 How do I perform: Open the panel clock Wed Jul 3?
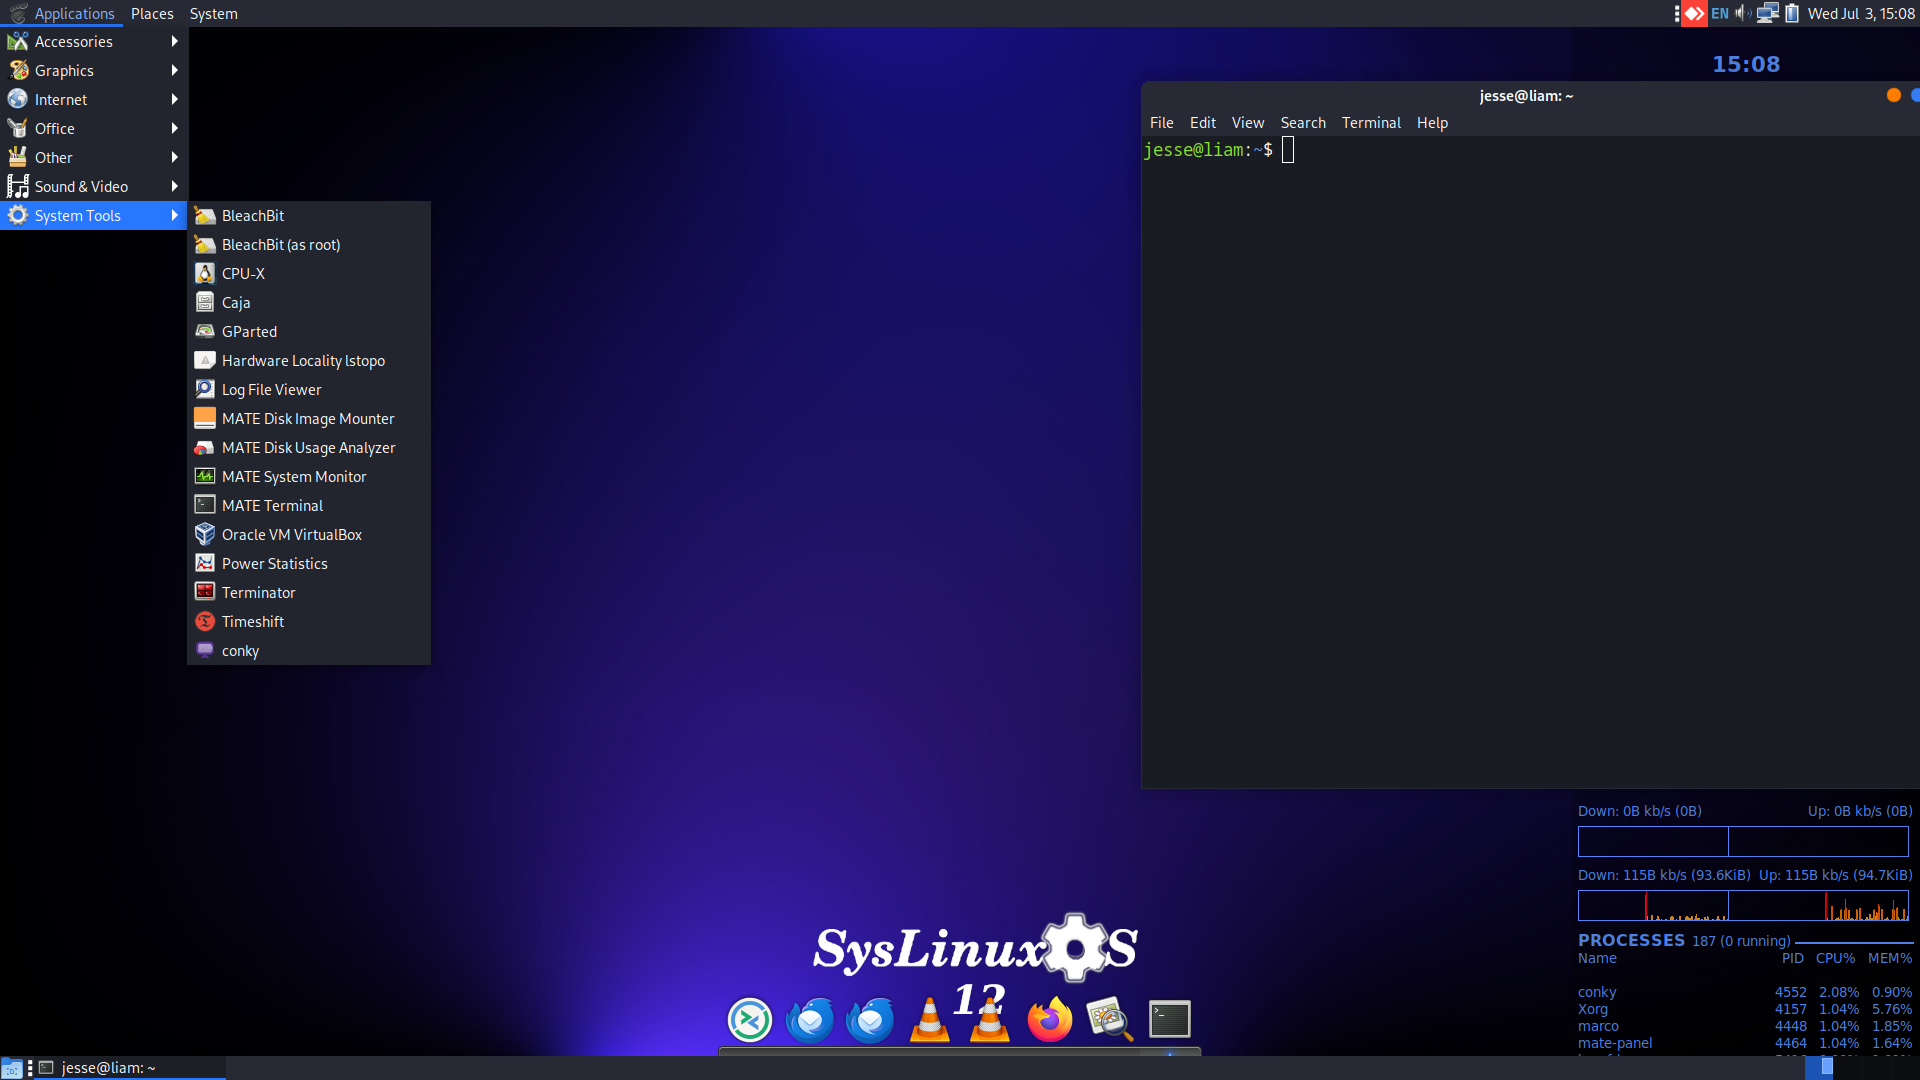1861,14
